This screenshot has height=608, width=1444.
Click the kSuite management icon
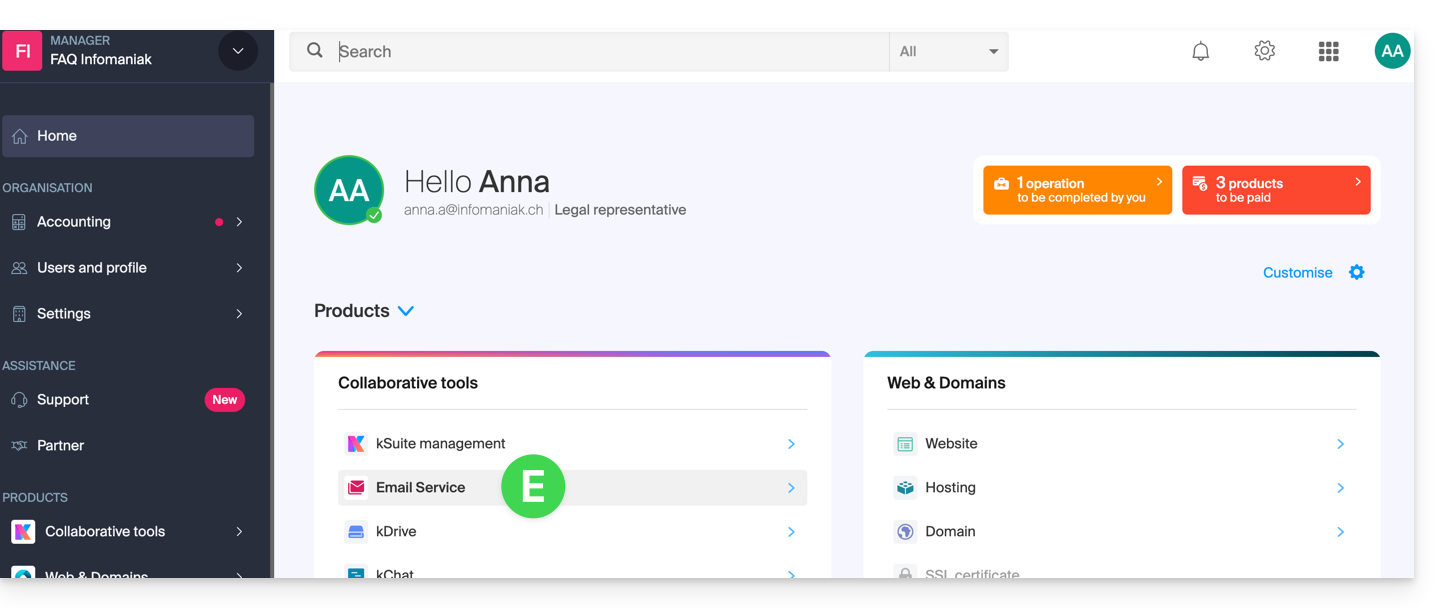point(356,443)
